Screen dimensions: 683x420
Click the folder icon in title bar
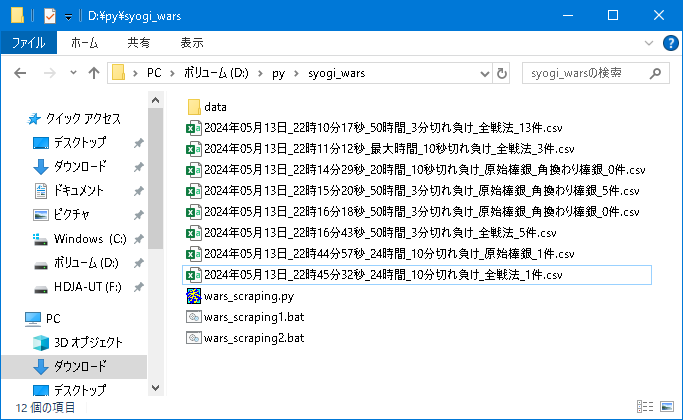(17, 15)
